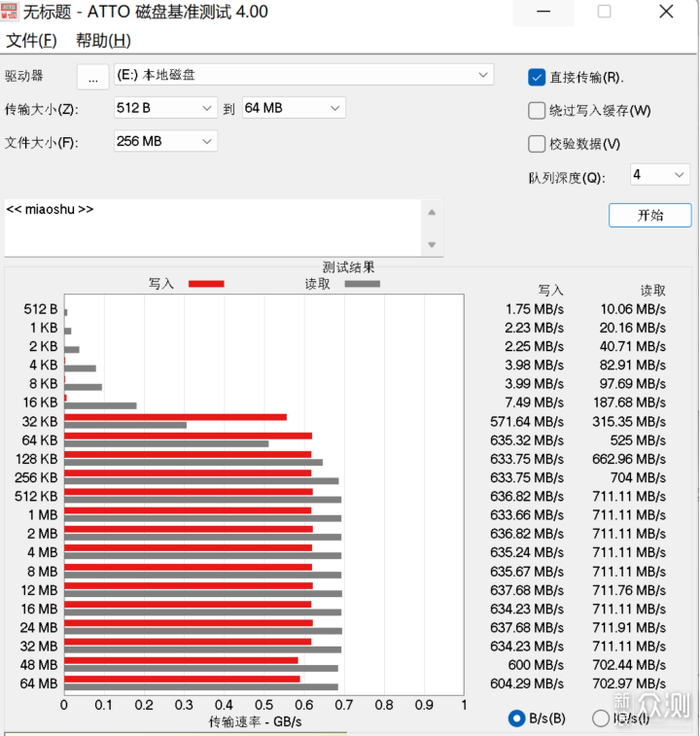The width and height of the screenshot is (700, 736).
Task: Click the red write bar for 32 KB
Action: point(176,417)
